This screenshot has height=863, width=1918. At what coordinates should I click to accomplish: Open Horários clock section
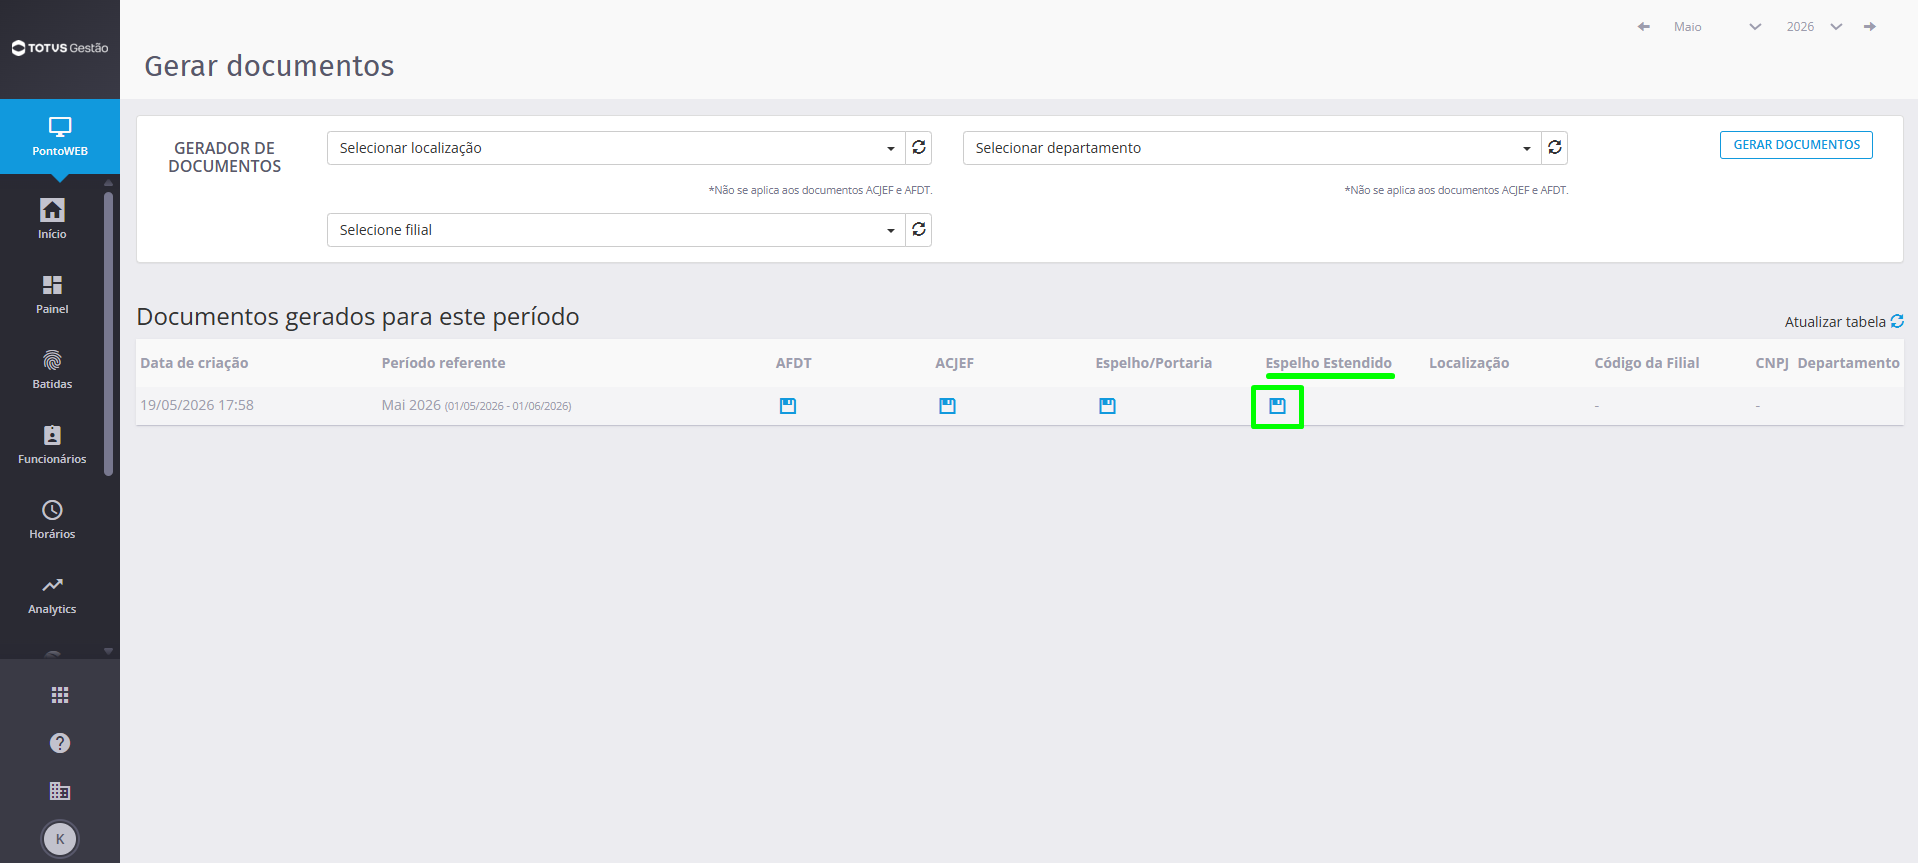pyautogui.click(x=52, y=519)
